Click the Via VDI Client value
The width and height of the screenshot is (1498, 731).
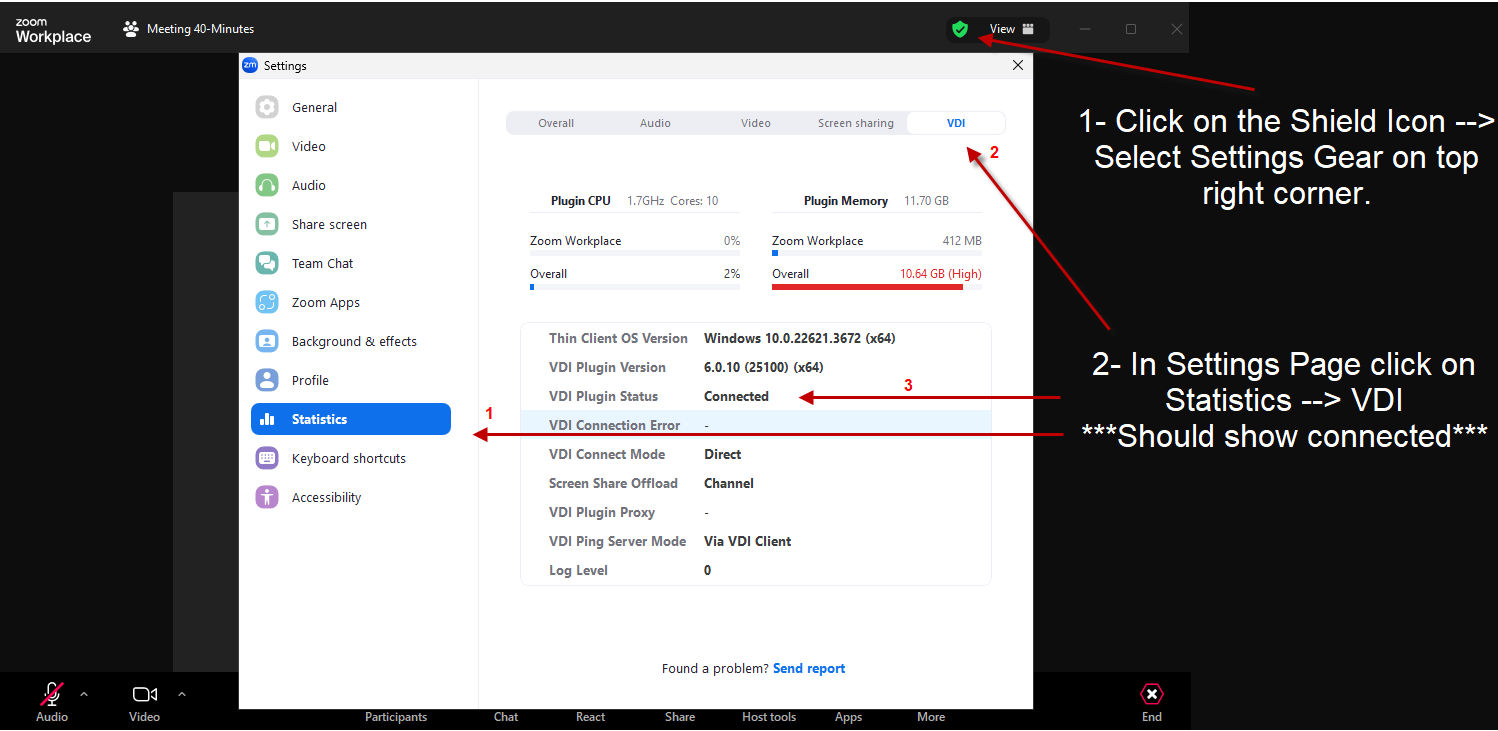coord(747,541)
